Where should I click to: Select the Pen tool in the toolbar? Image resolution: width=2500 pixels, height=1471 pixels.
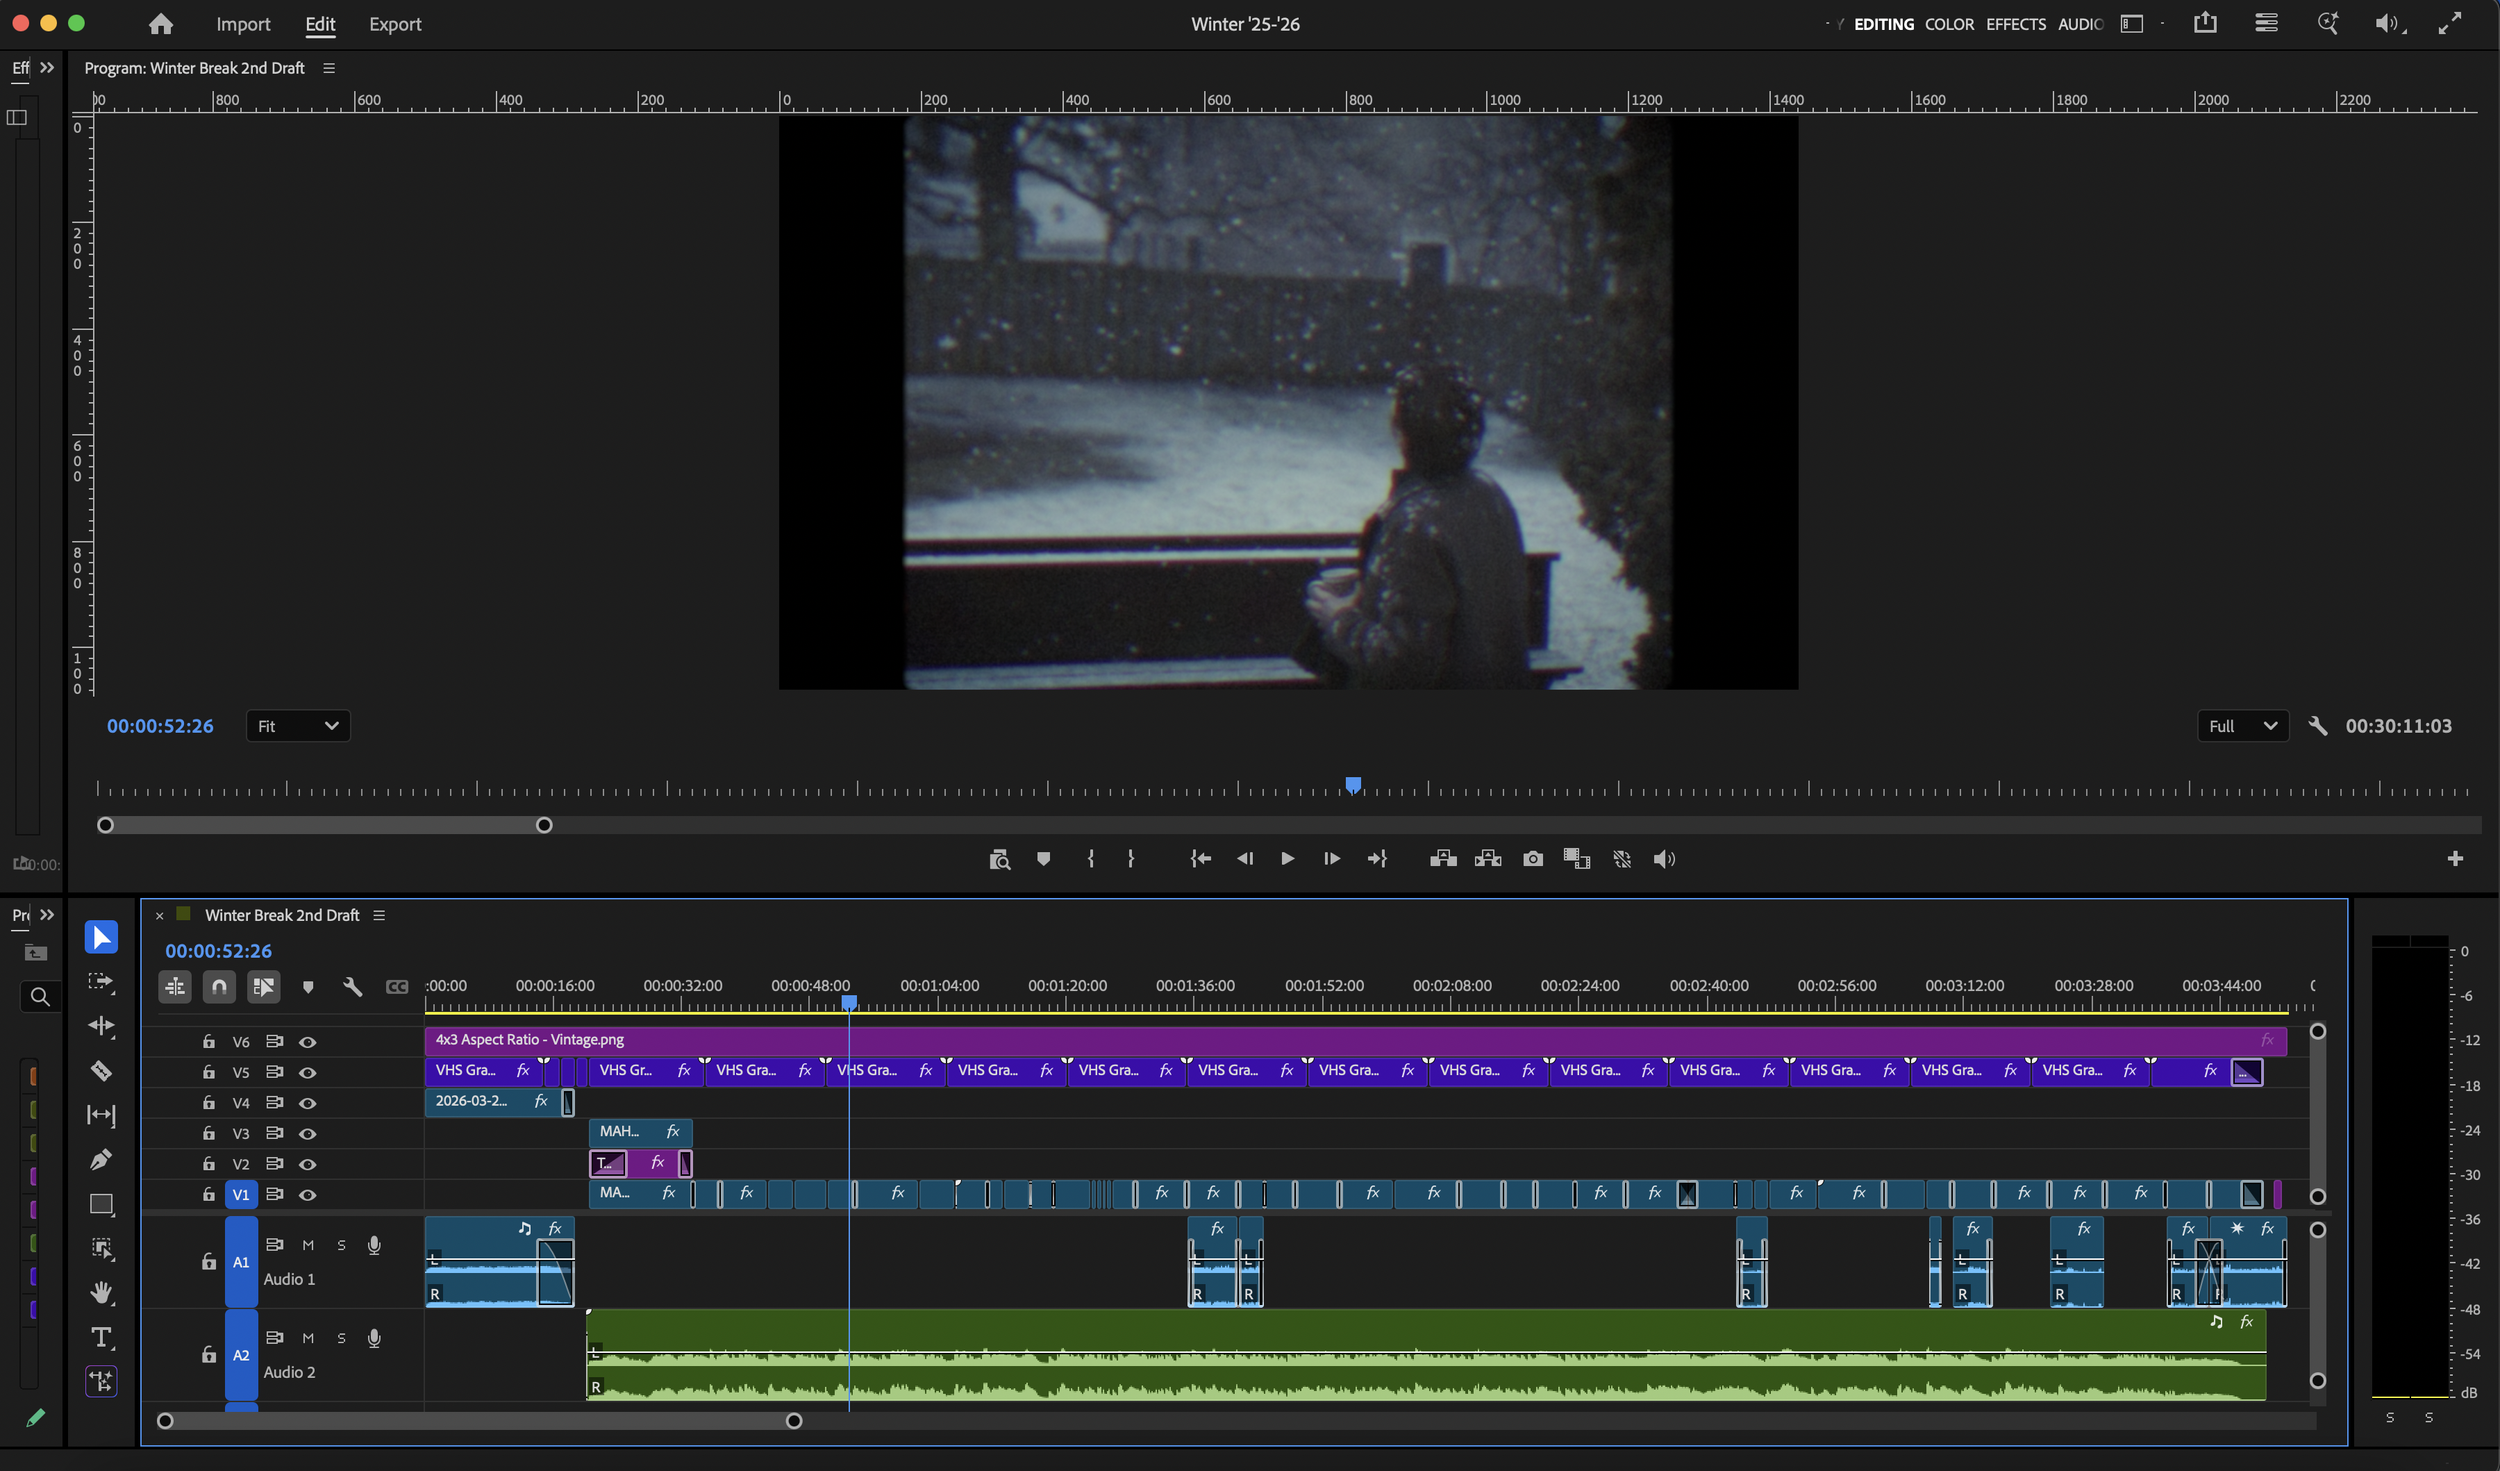pos(101,1160)
